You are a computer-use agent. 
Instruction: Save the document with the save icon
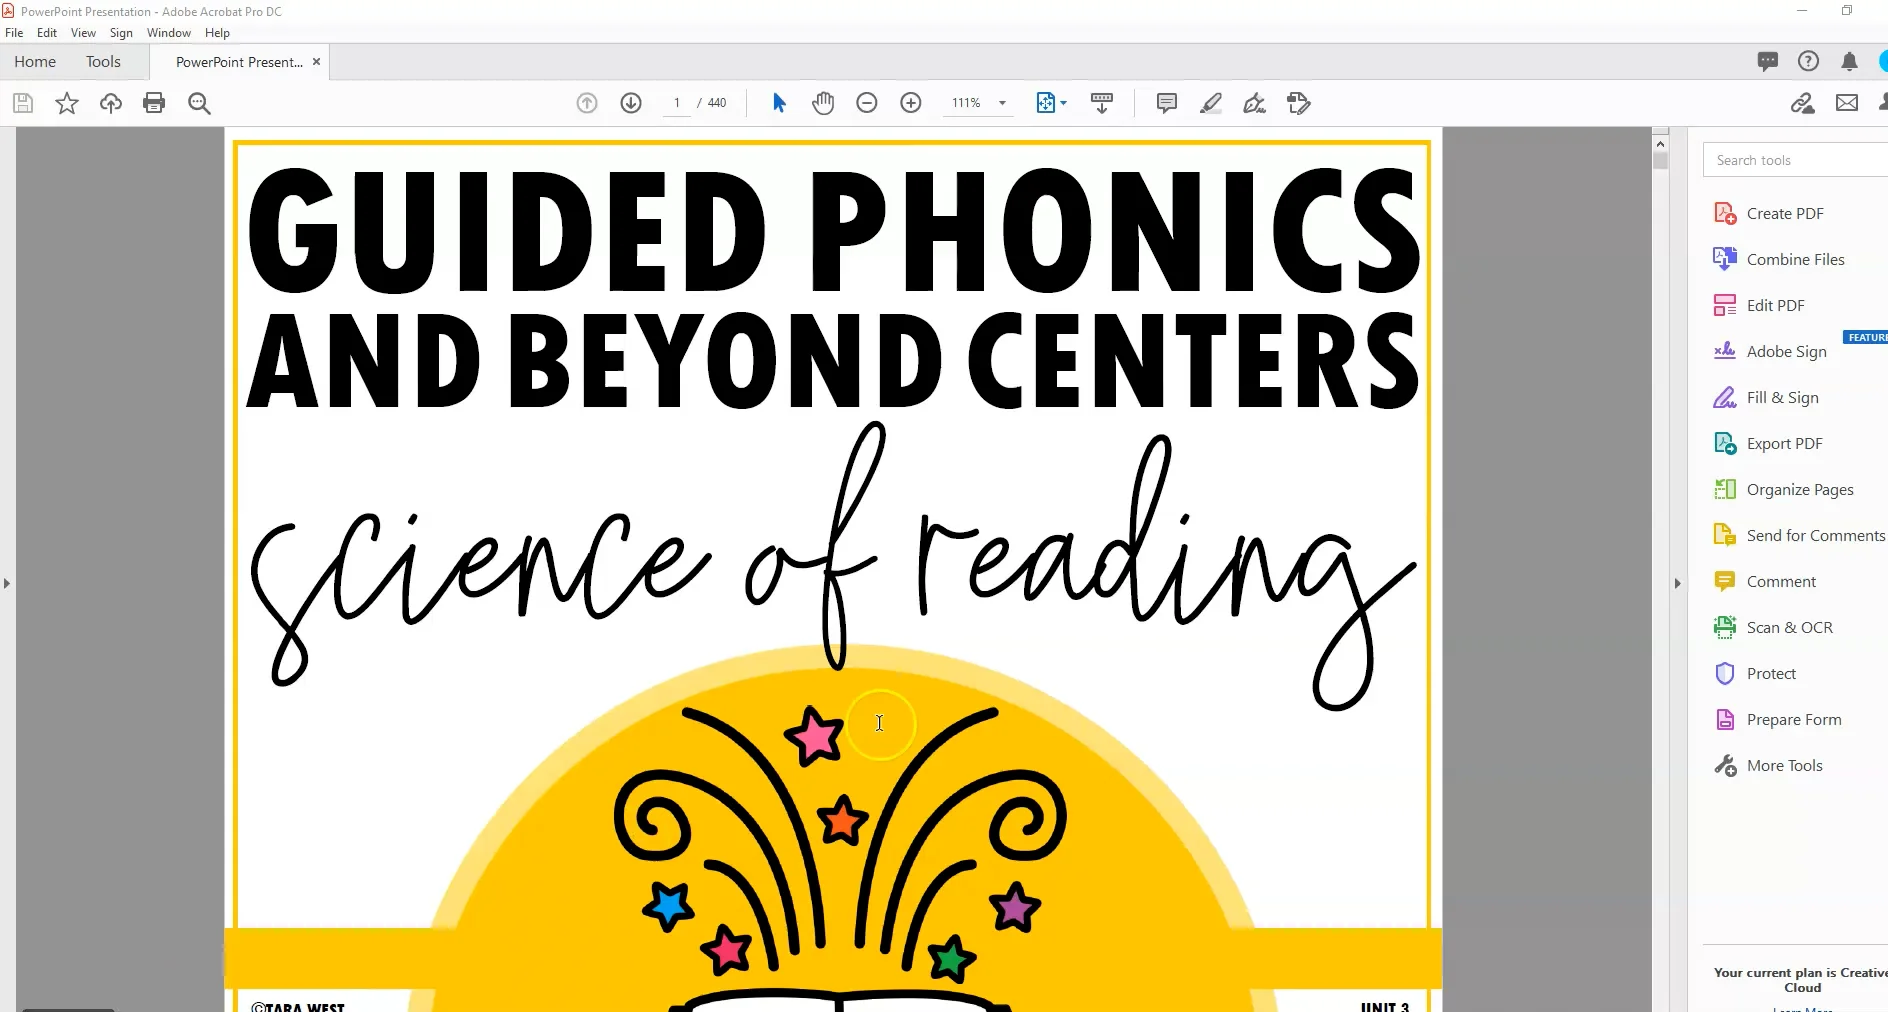pyautogui.click(x=22, y=103)
